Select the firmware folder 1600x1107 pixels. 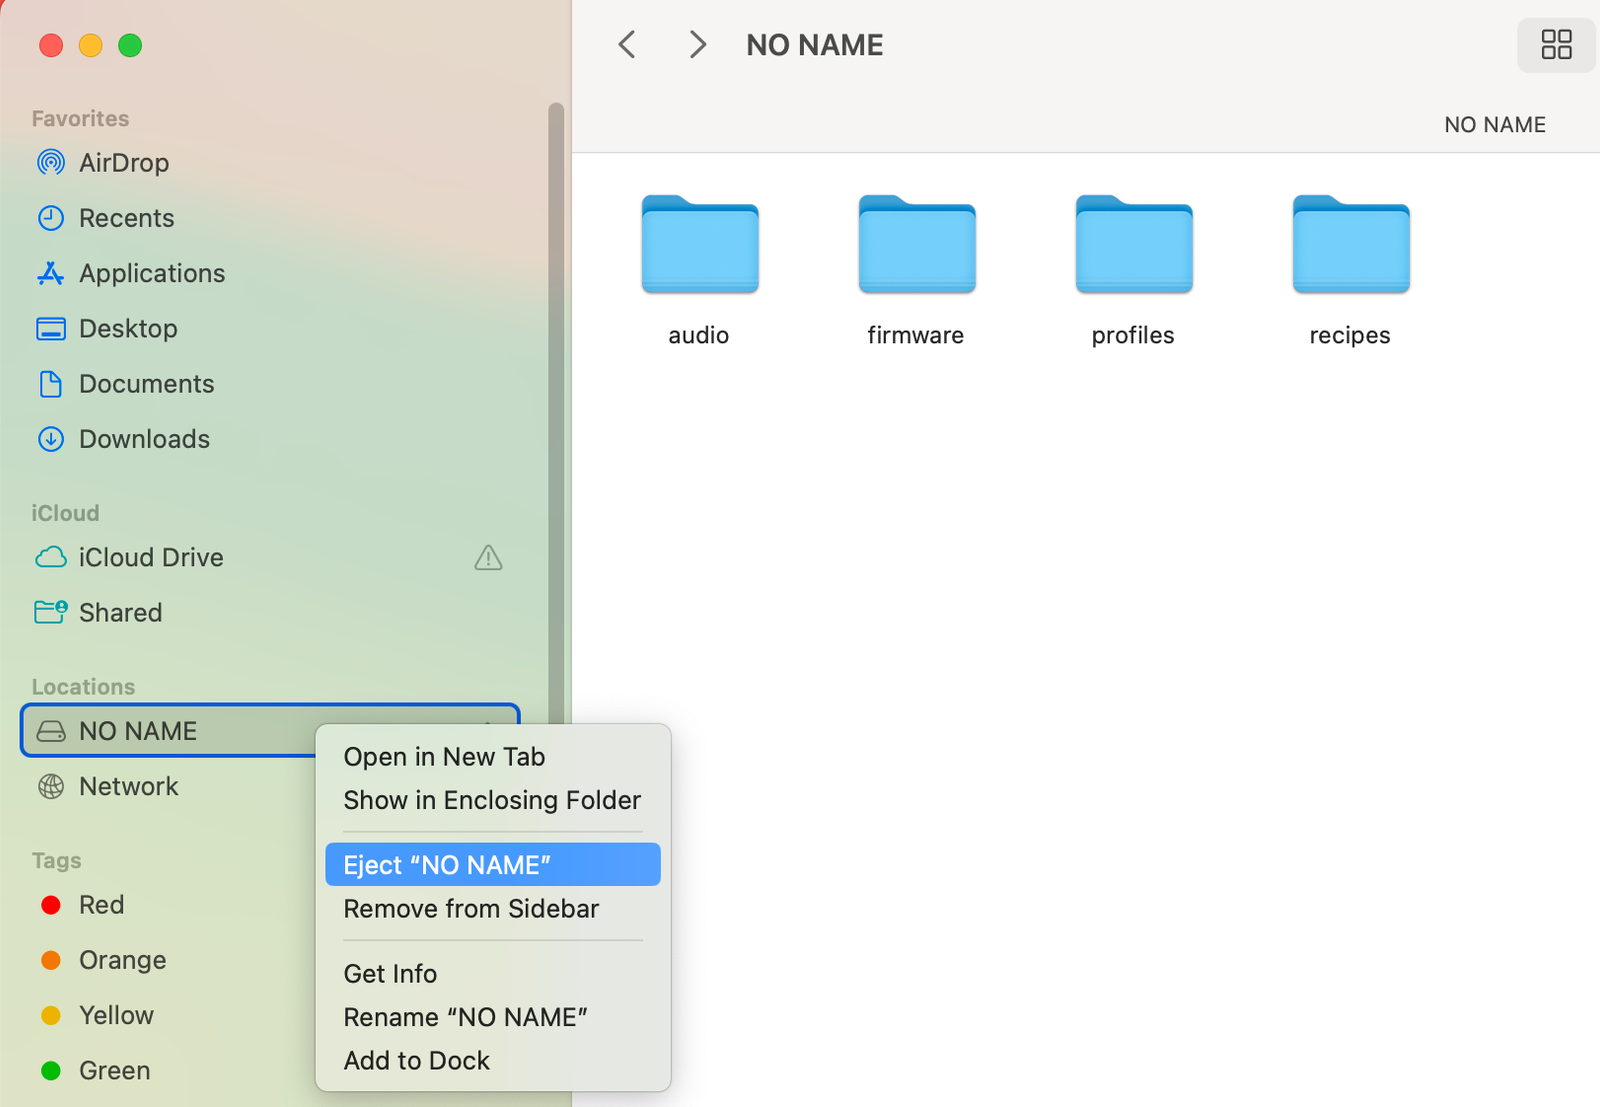point(916,271)
